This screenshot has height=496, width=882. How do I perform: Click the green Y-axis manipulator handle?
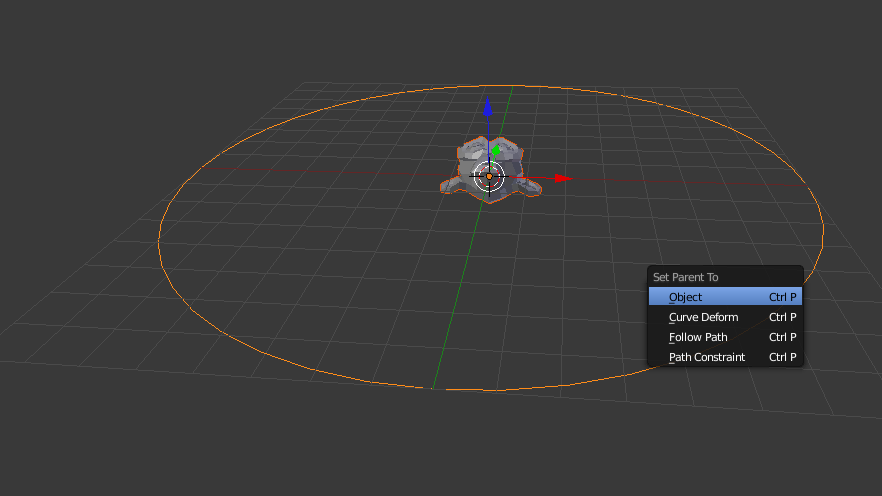click(496, 151)
